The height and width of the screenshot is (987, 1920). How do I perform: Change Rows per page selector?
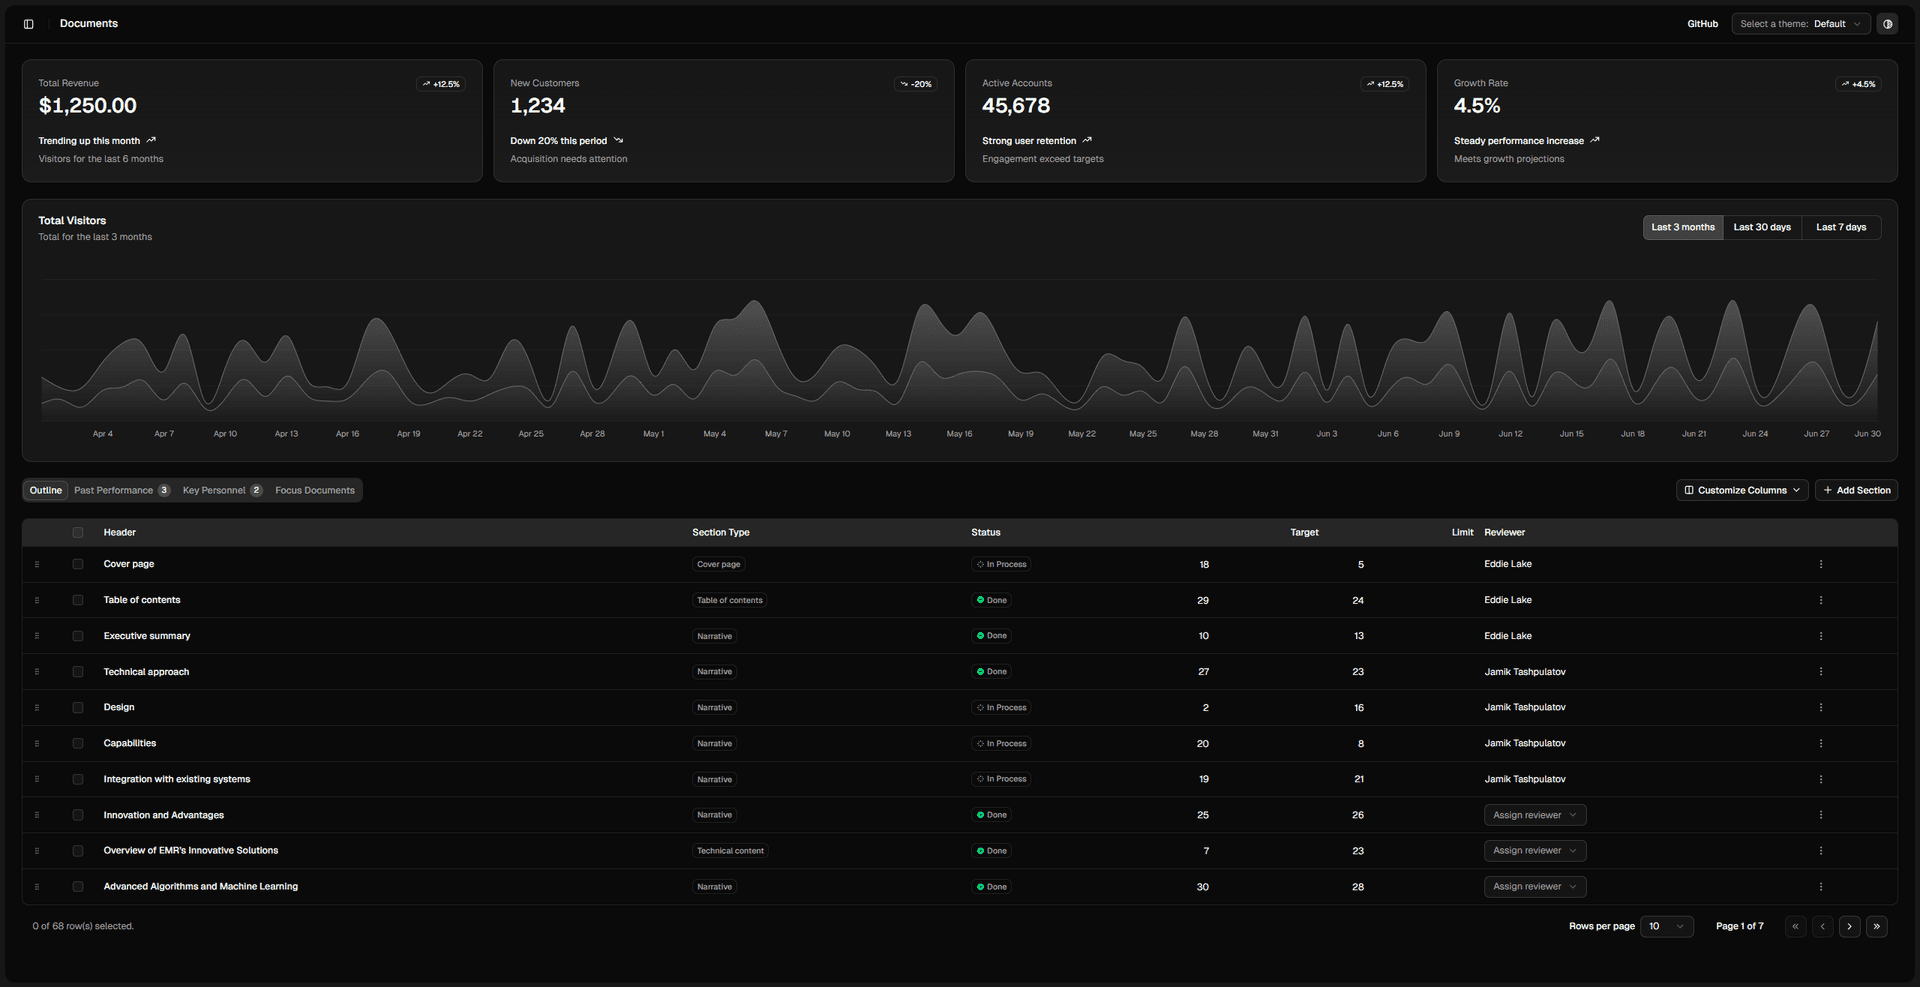[x=1667, y=927]
